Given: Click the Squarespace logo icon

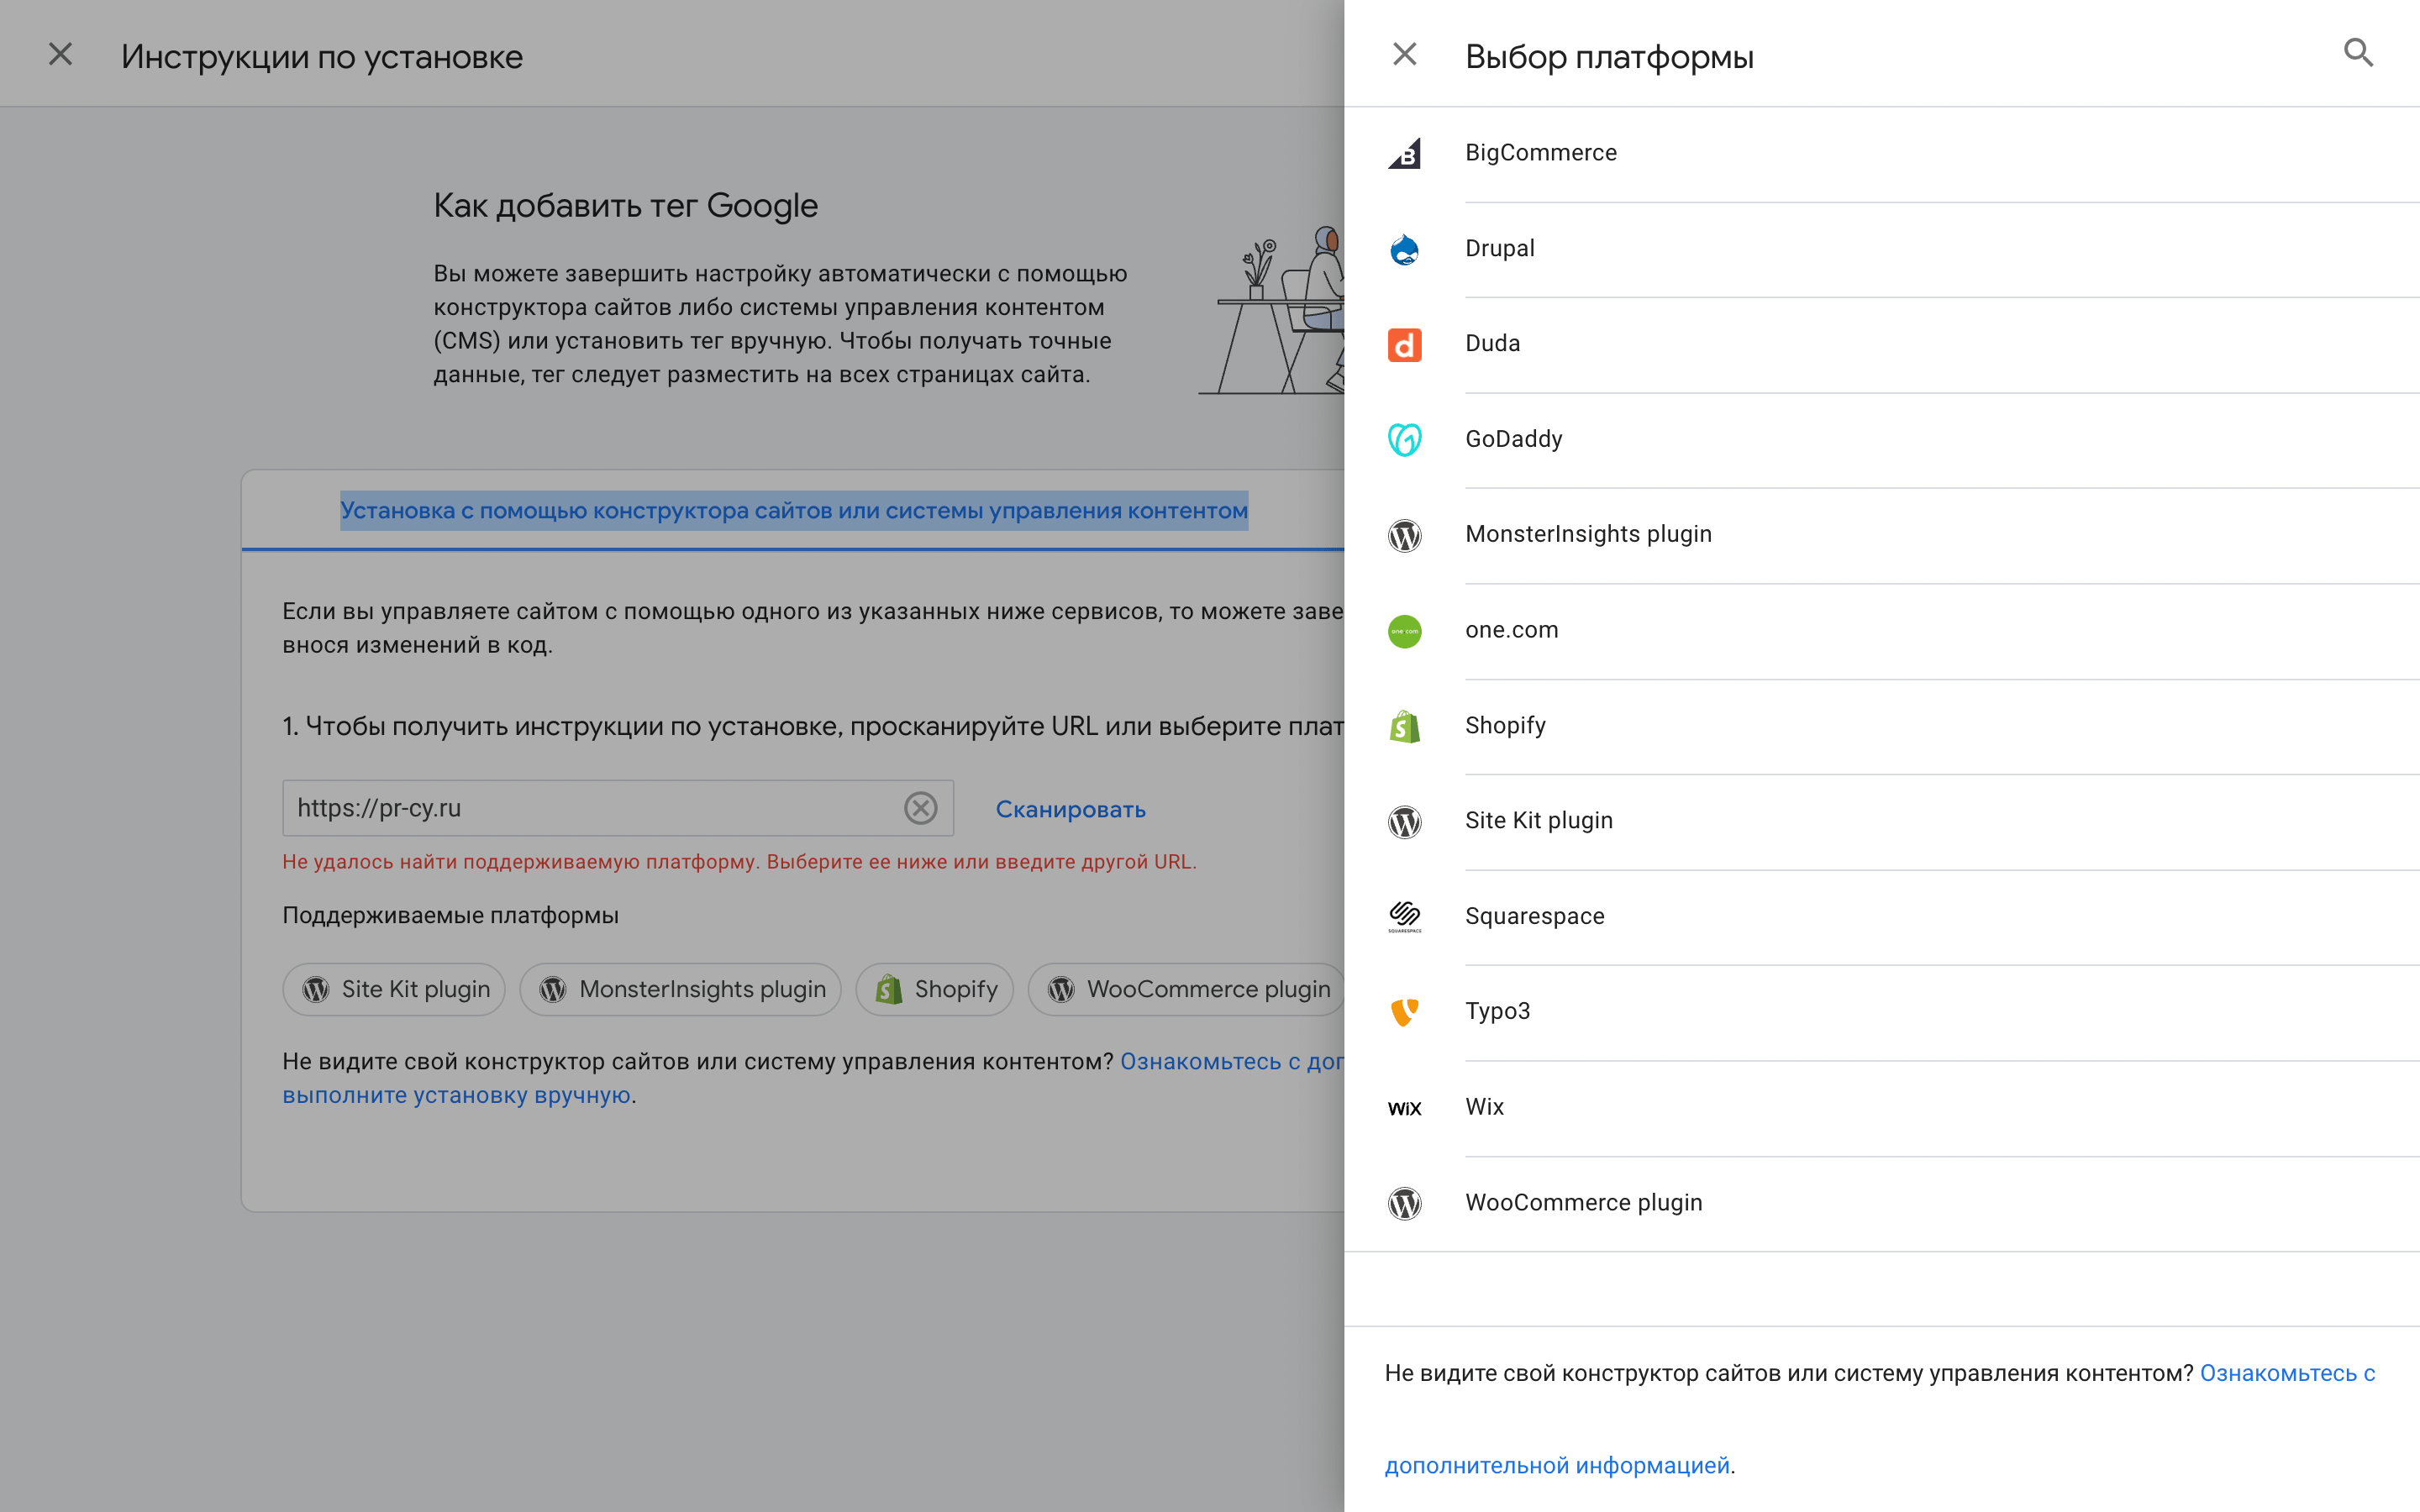Looking at the screenshot, I should click(x=1404, y=917).
